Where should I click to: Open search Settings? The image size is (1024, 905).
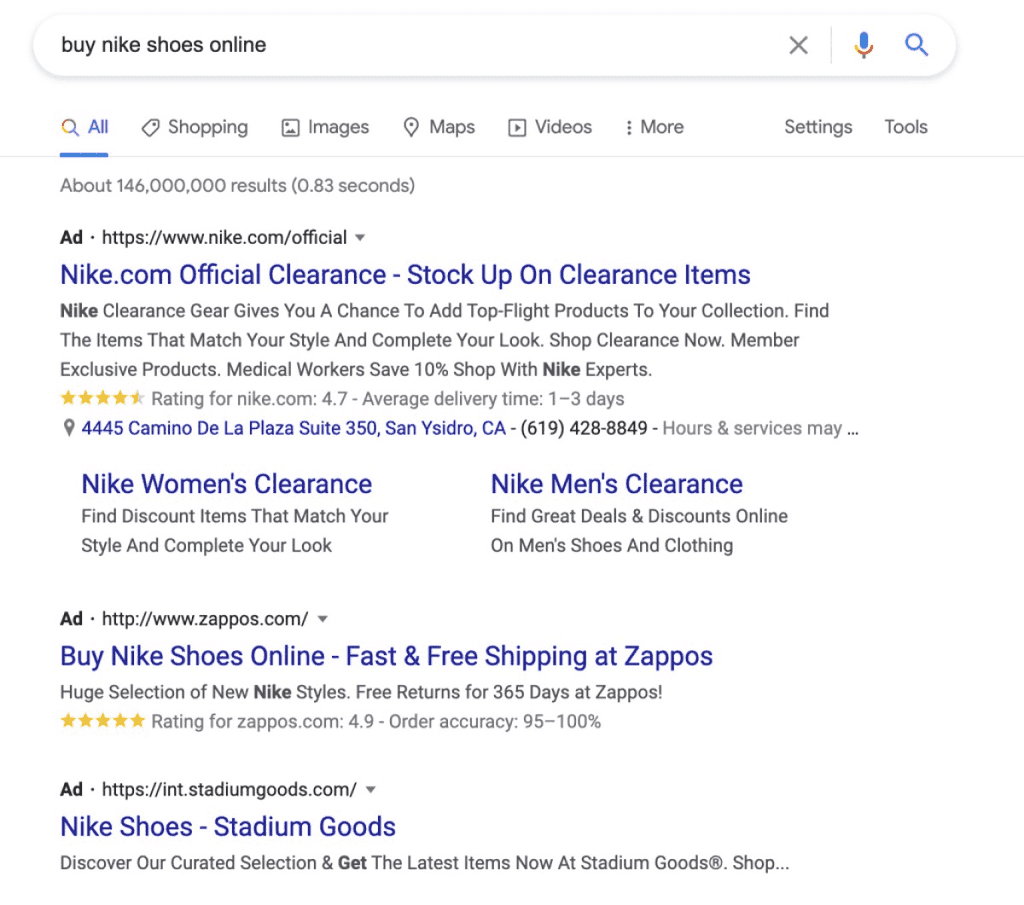[818, 127]
